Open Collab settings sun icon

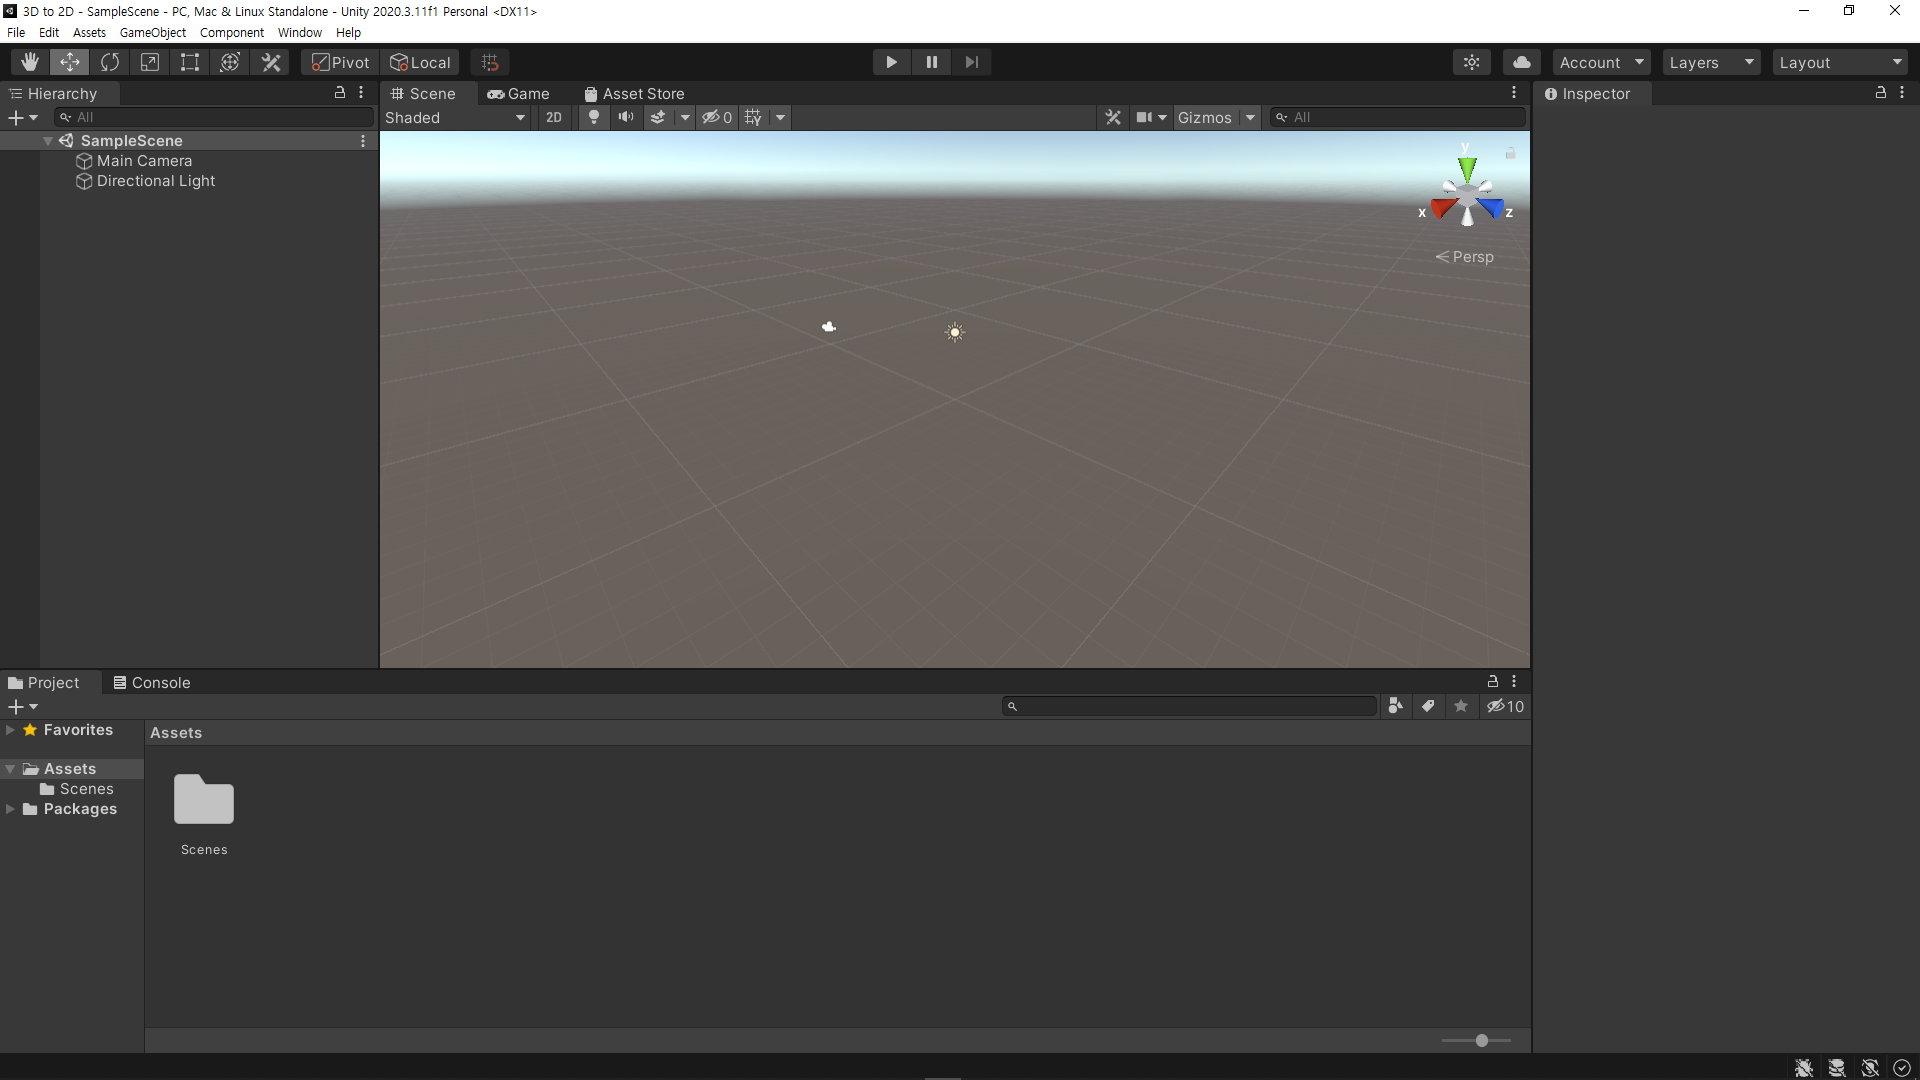click(1471, 62)
